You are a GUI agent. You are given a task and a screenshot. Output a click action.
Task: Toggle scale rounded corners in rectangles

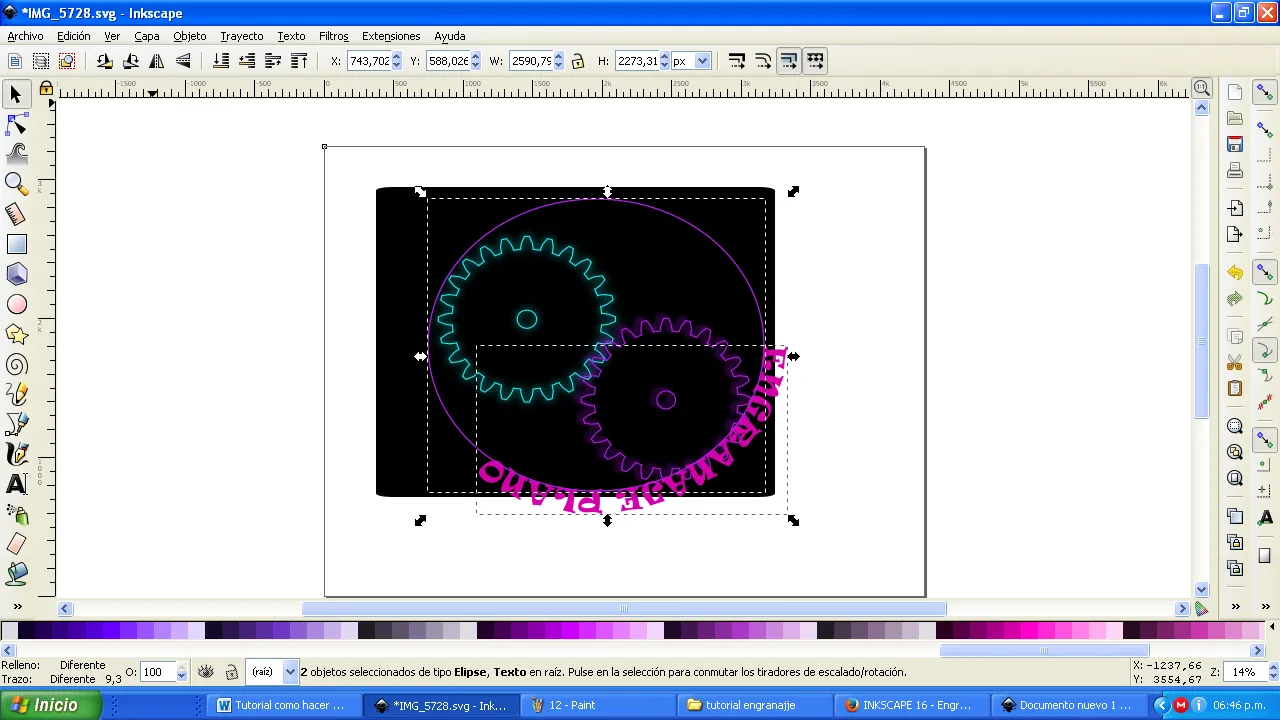point(763,61)
